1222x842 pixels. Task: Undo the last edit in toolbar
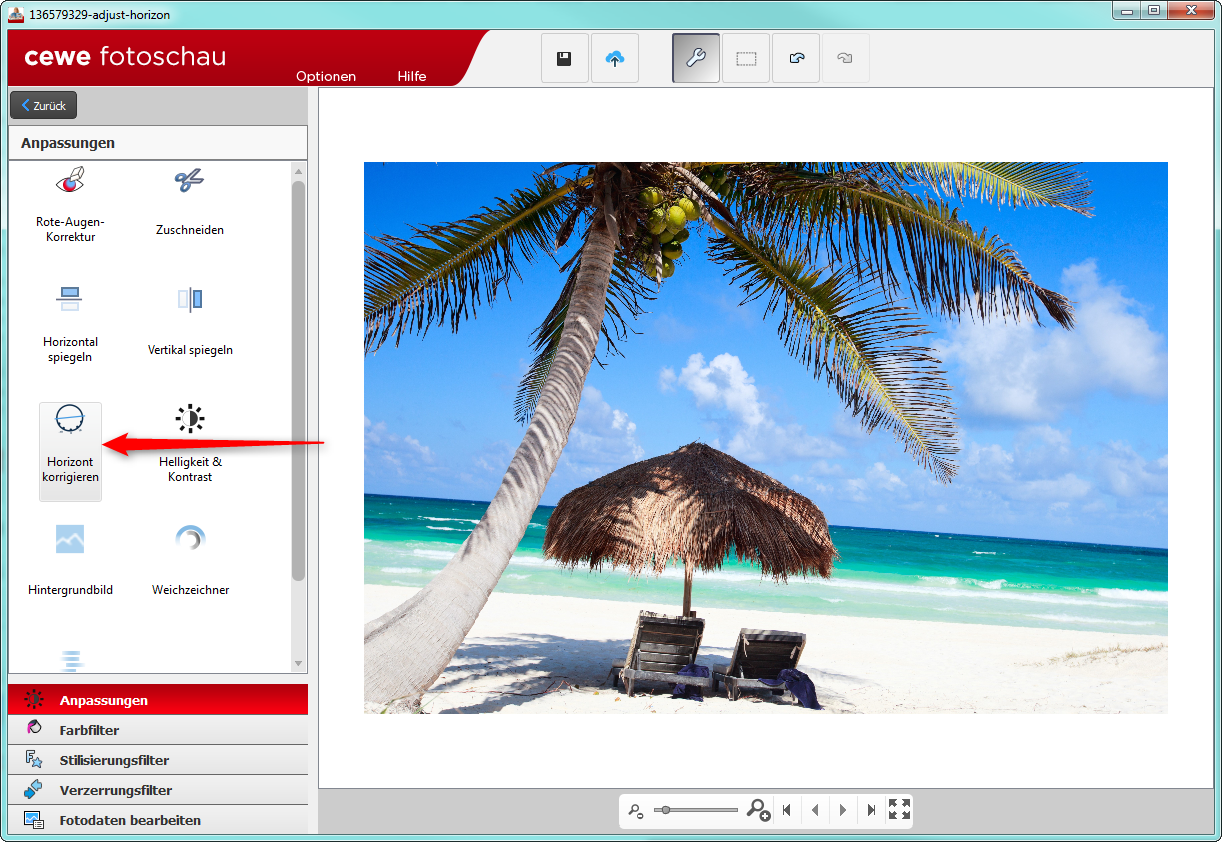click(796, 59)
